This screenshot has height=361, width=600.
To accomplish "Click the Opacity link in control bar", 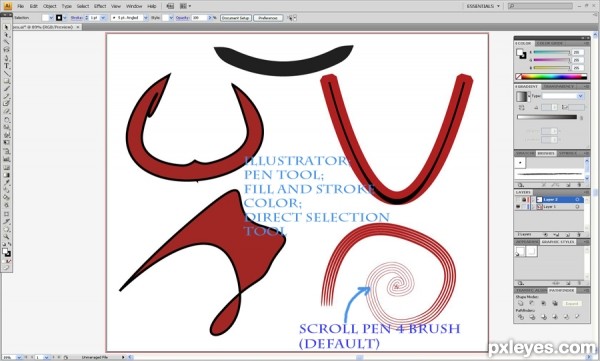I will point(182,18).
